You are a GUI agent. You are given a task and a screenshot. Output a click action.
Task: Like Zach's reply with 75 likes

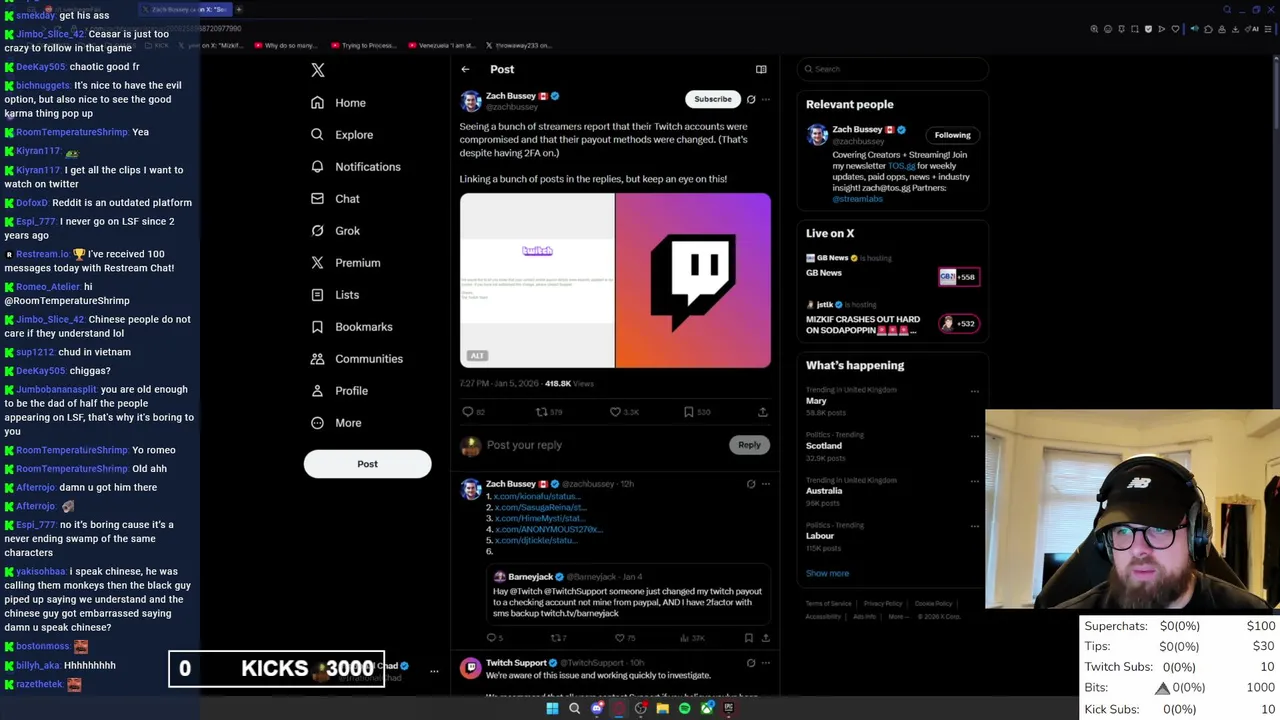[624, 638]
